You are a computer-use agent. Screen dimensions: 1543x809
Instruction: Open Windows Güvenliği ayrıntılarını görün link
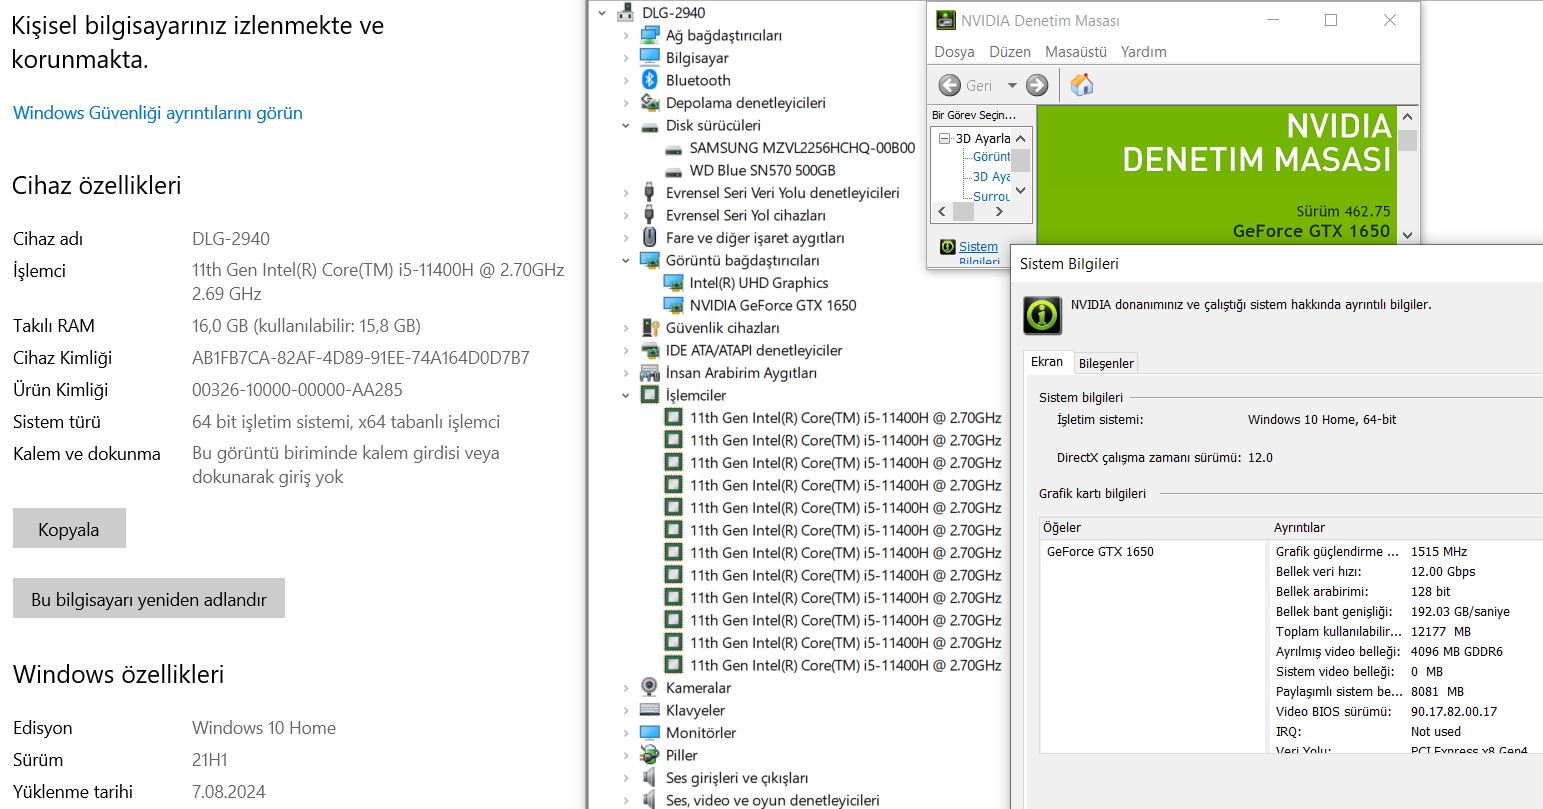157,113
